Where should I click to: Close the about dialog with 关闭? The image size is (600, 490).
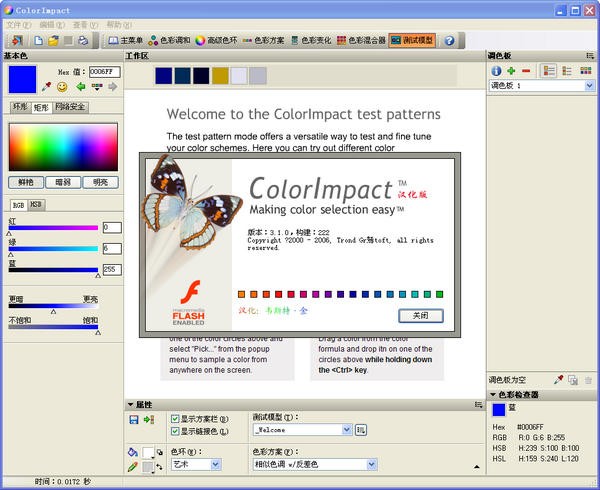tap(421, 316)
